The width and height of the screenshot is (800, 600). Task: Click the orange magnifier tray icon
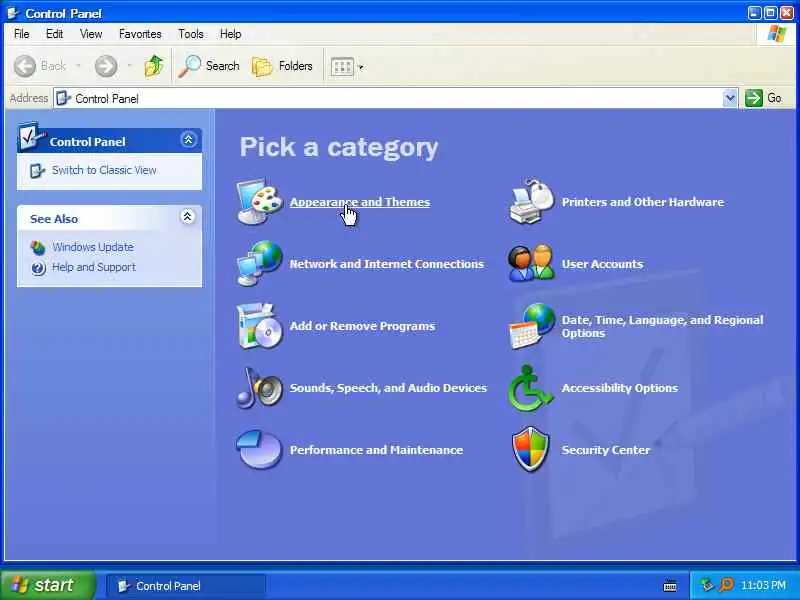[726, 585]
